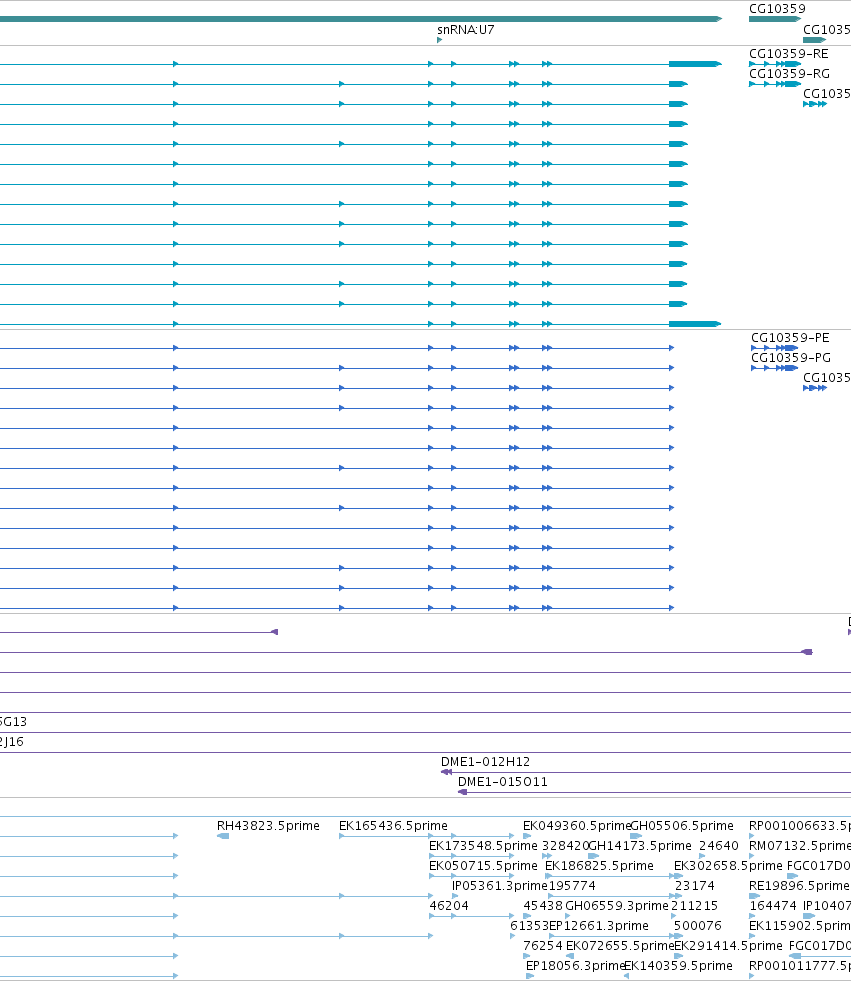Select feature label 500076

coord(698,926)
